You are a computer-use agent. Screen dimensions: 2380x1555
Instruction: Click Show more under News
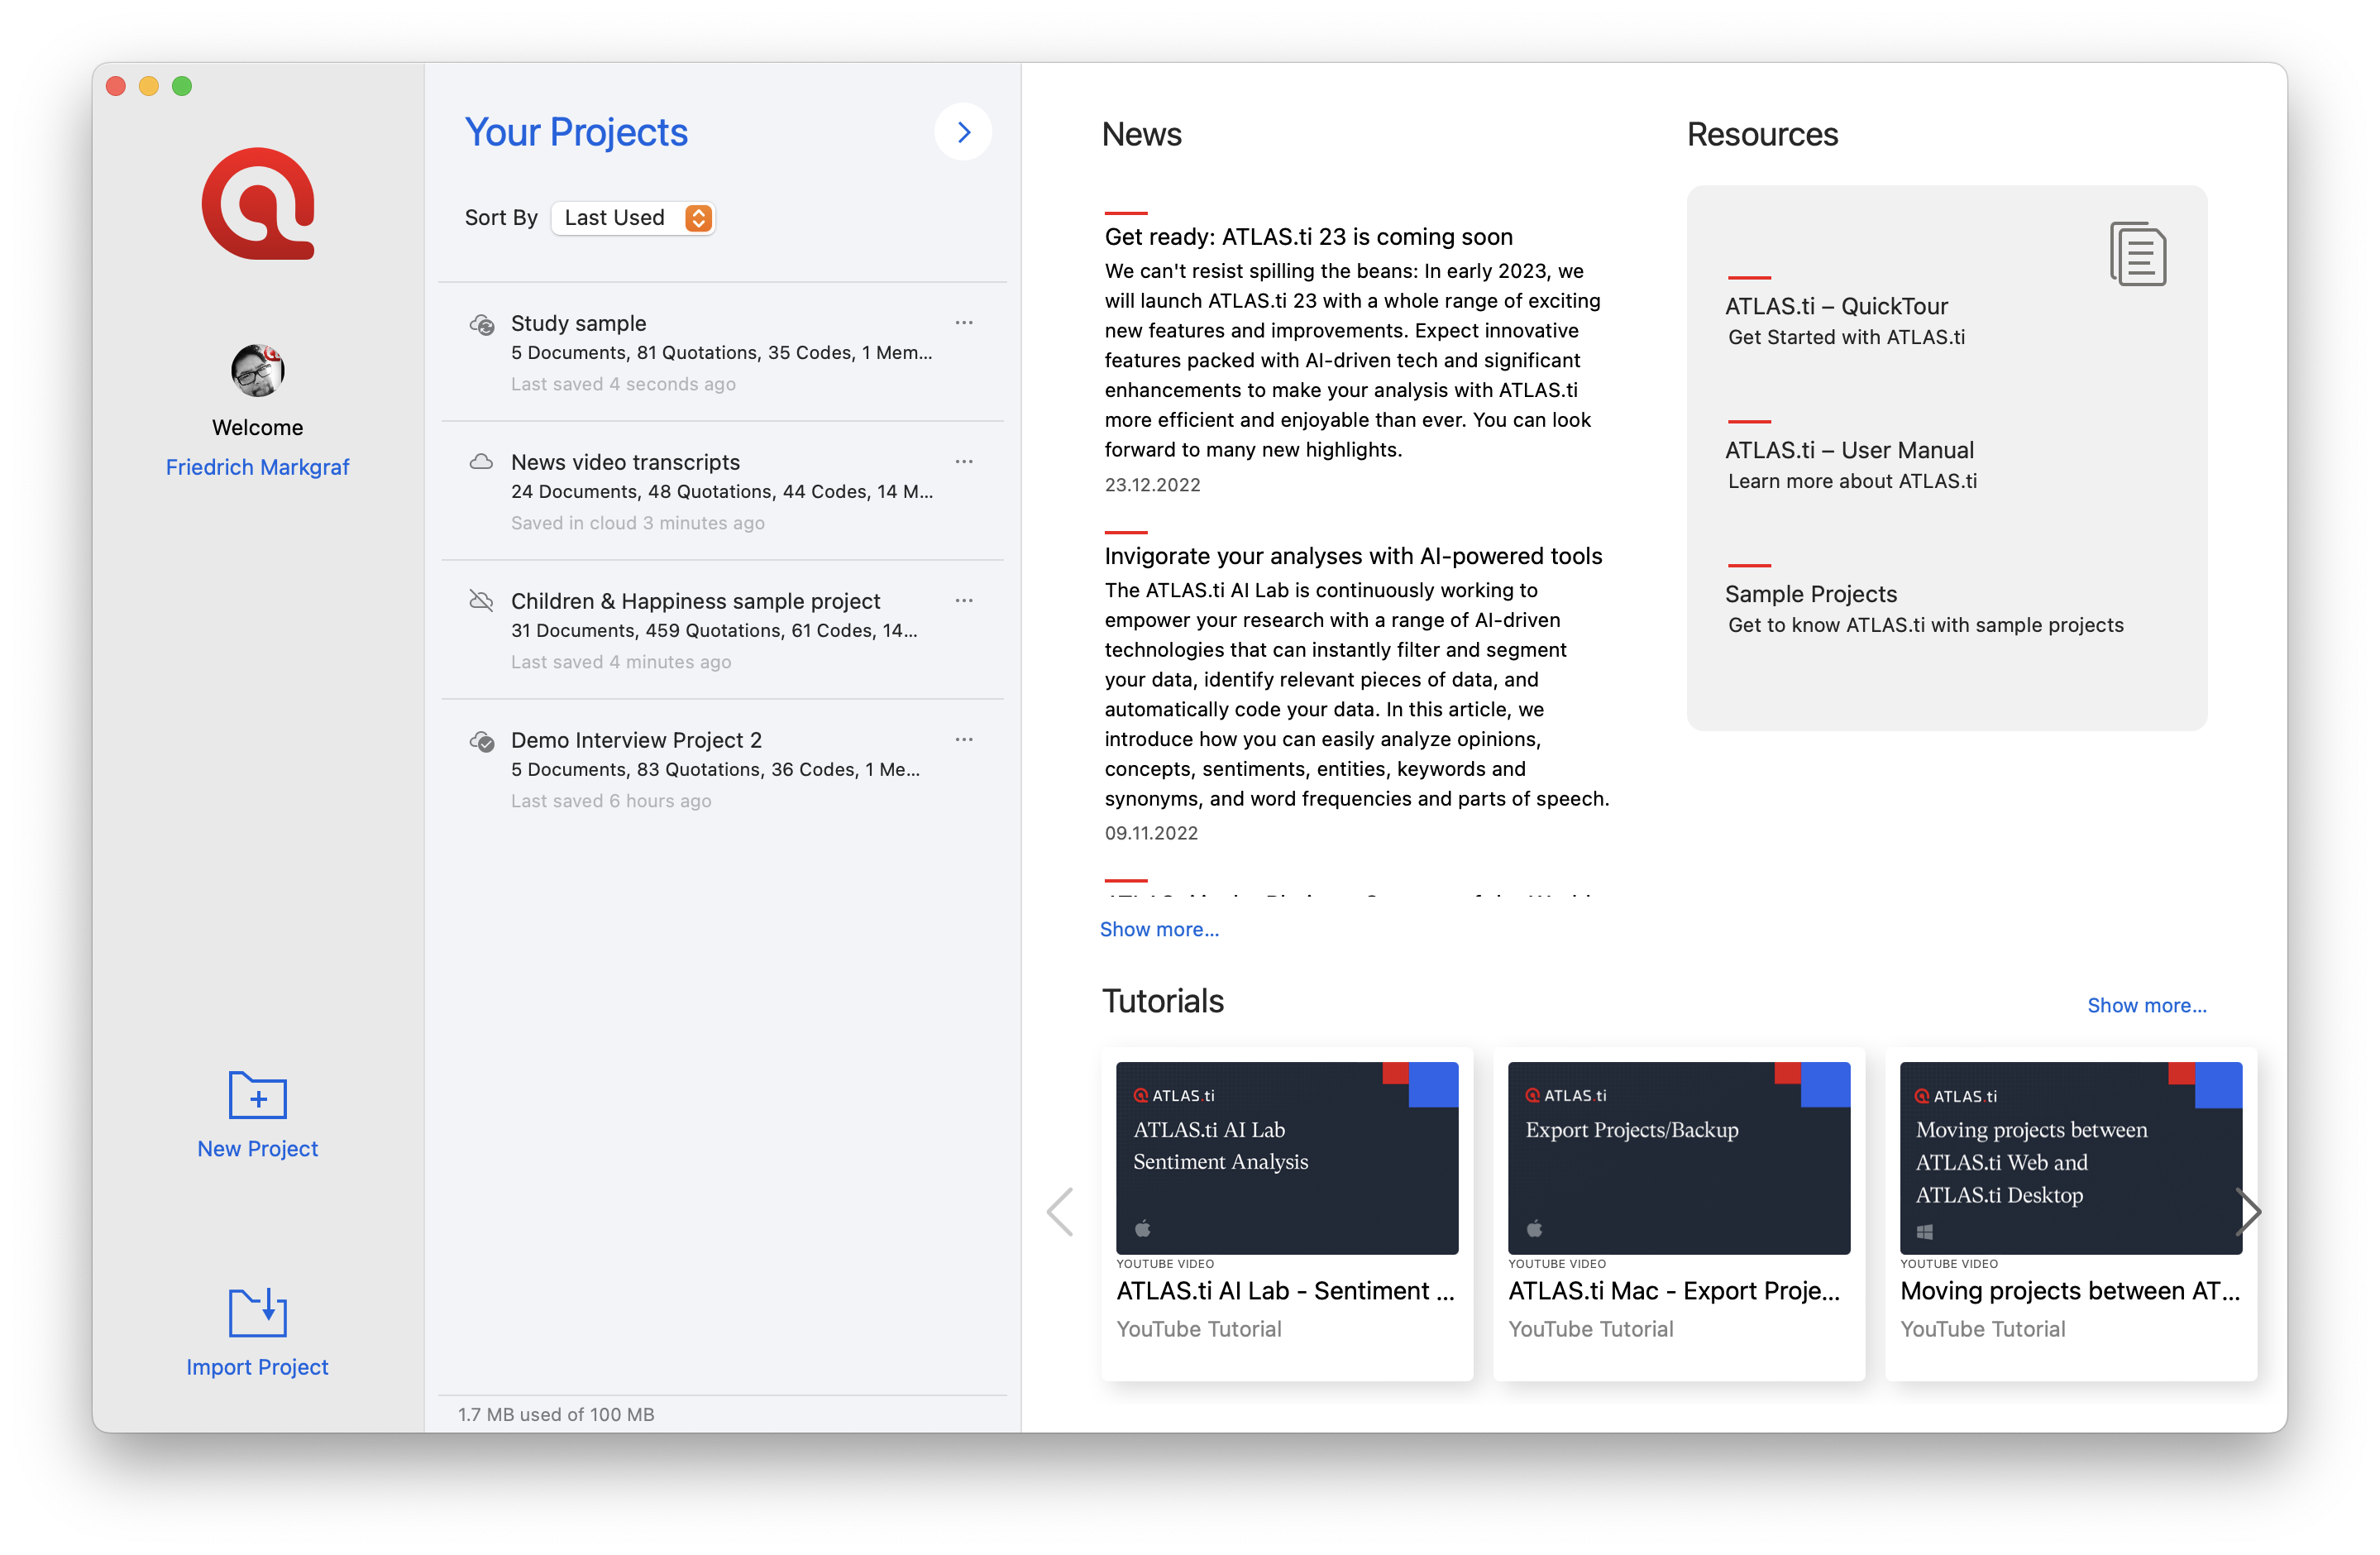coord(1159,929)
